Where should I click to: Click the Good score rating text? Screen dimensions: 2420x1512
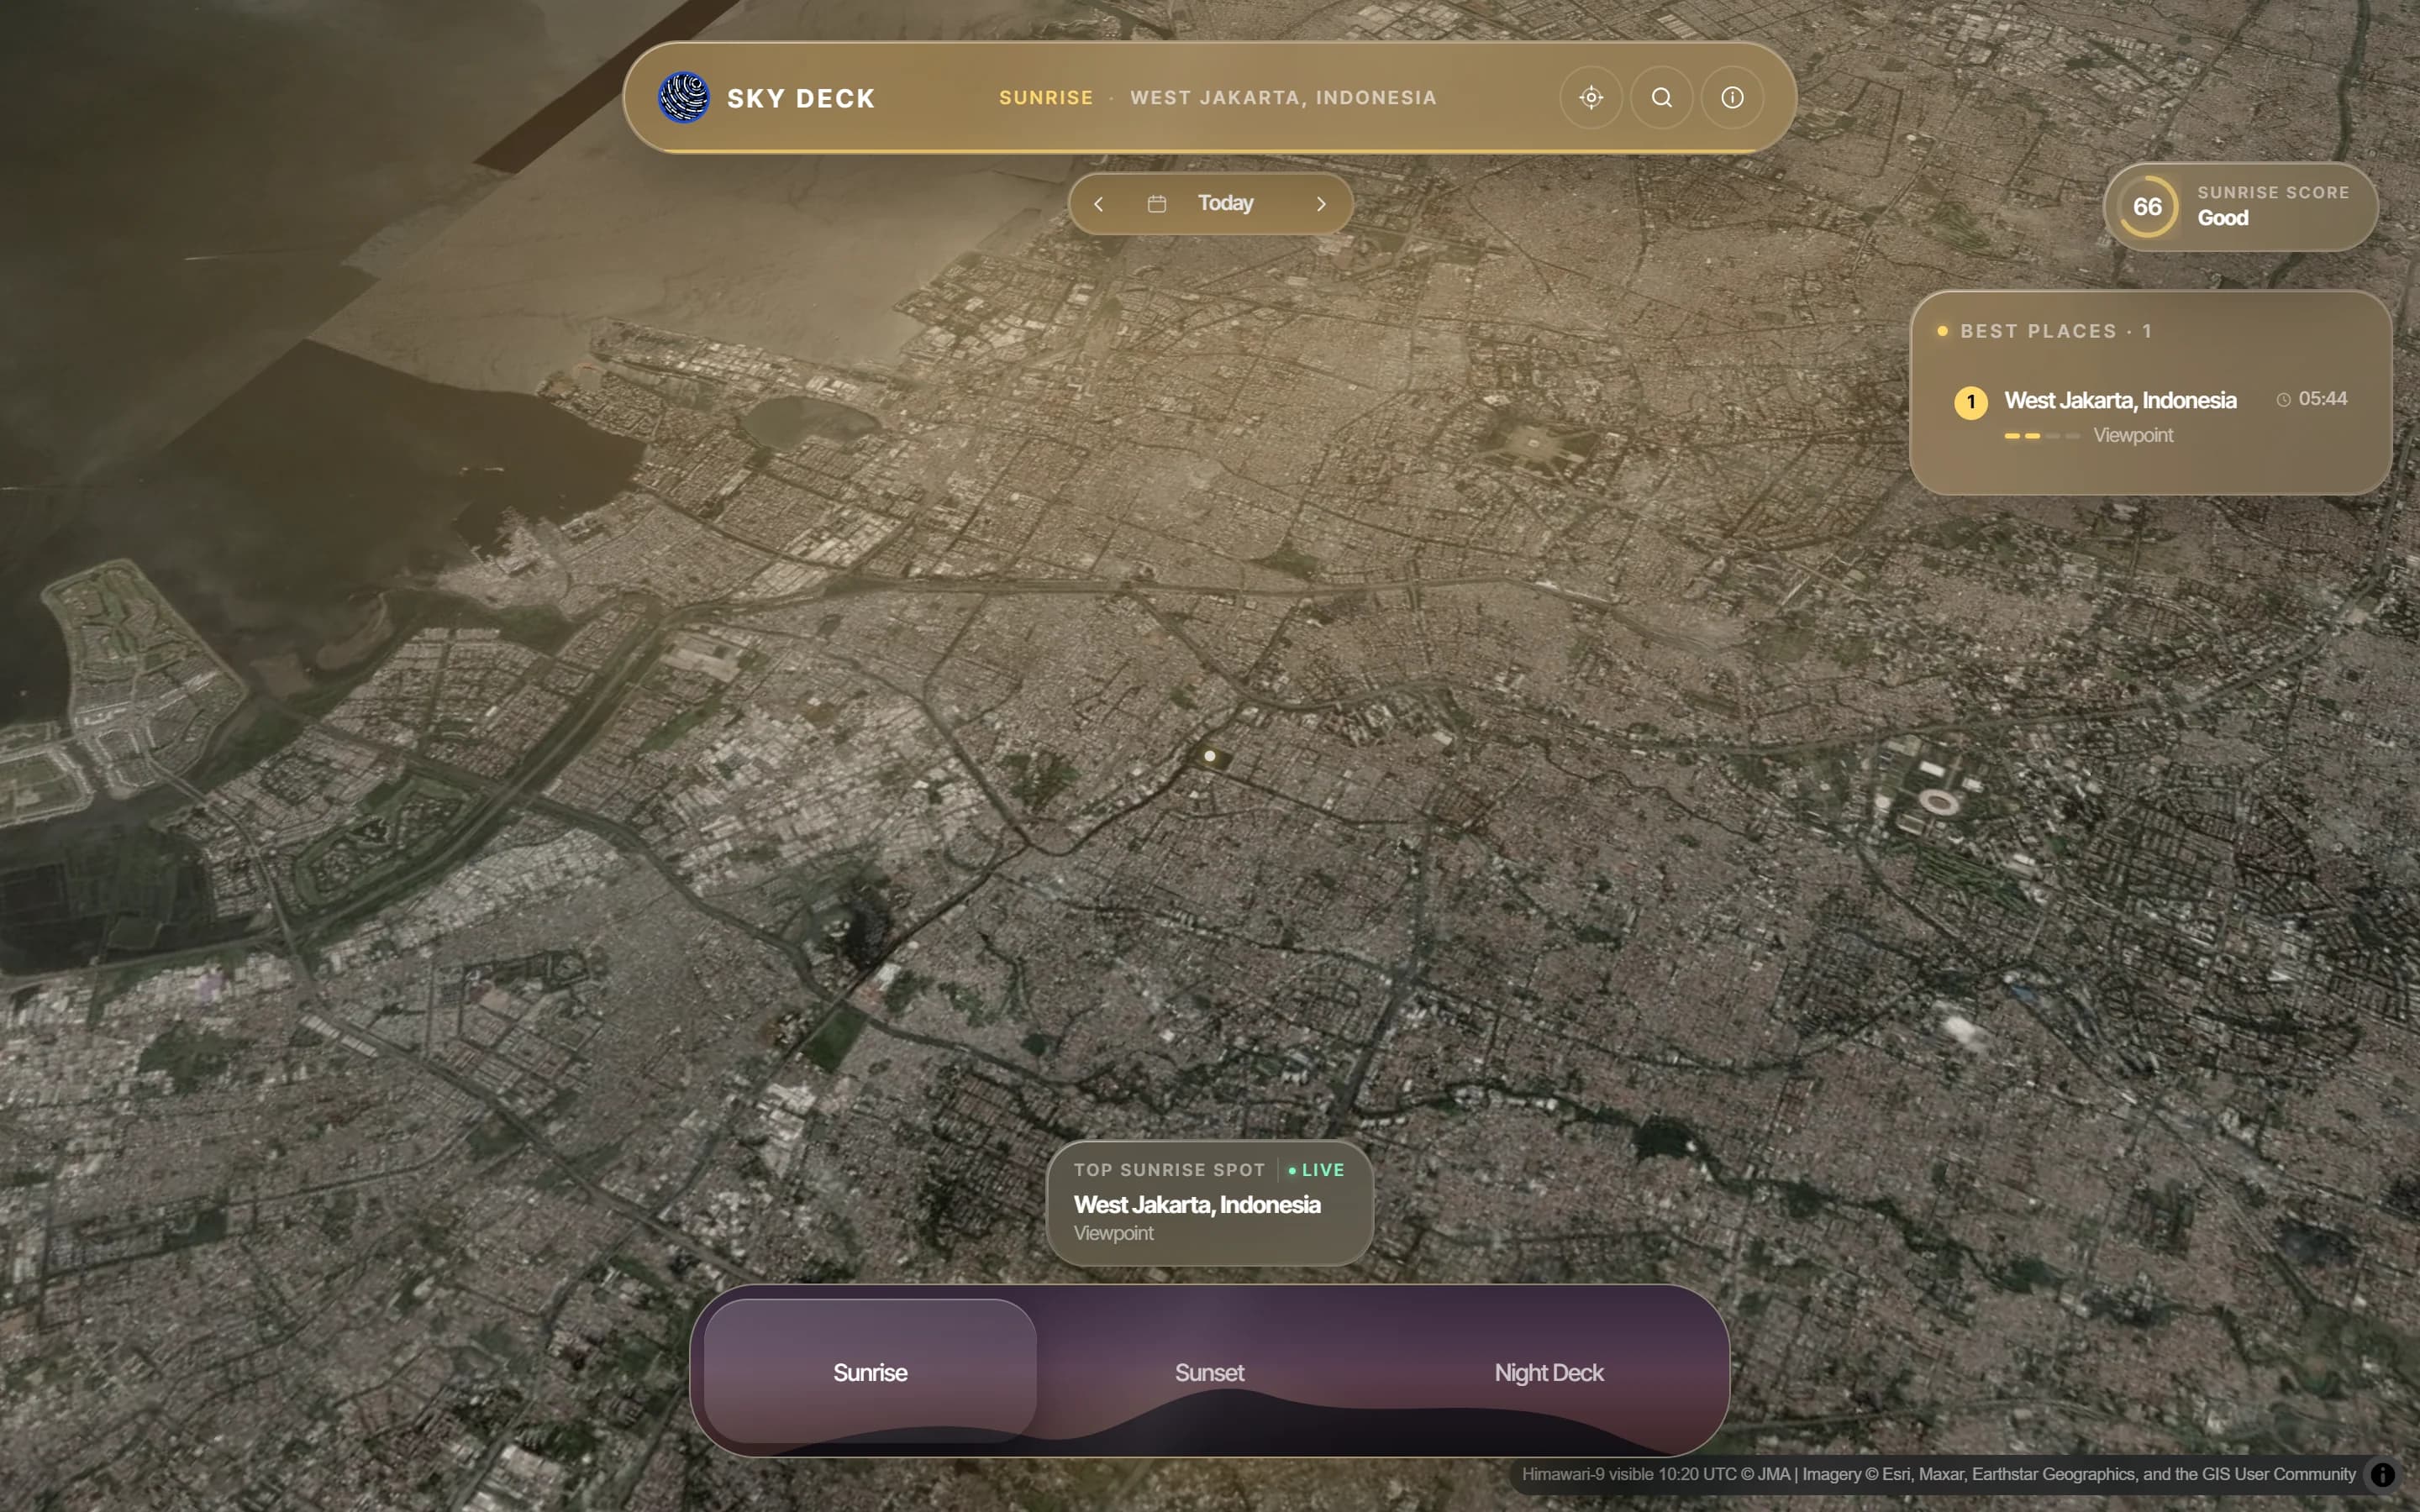[2222, 218]
